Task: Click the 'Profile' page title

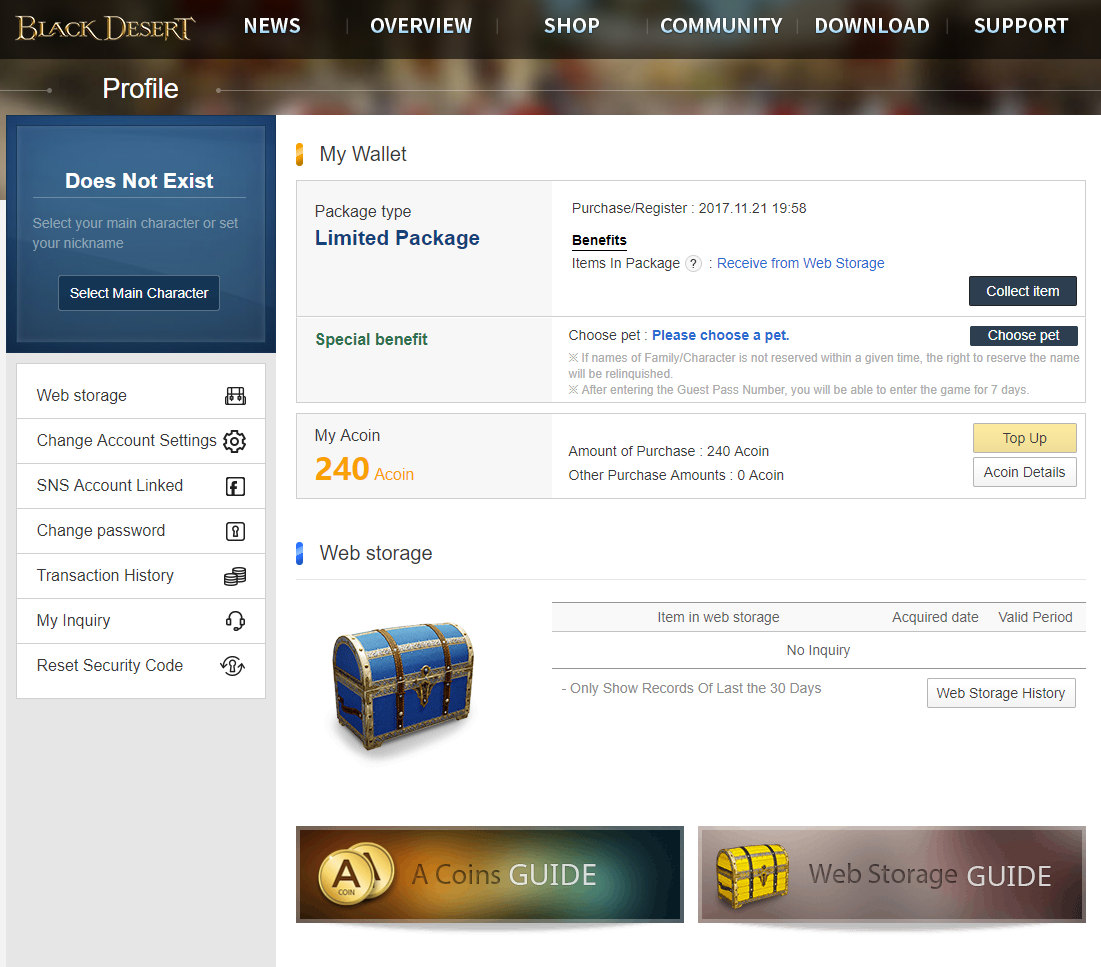Action: coord(140,89)
